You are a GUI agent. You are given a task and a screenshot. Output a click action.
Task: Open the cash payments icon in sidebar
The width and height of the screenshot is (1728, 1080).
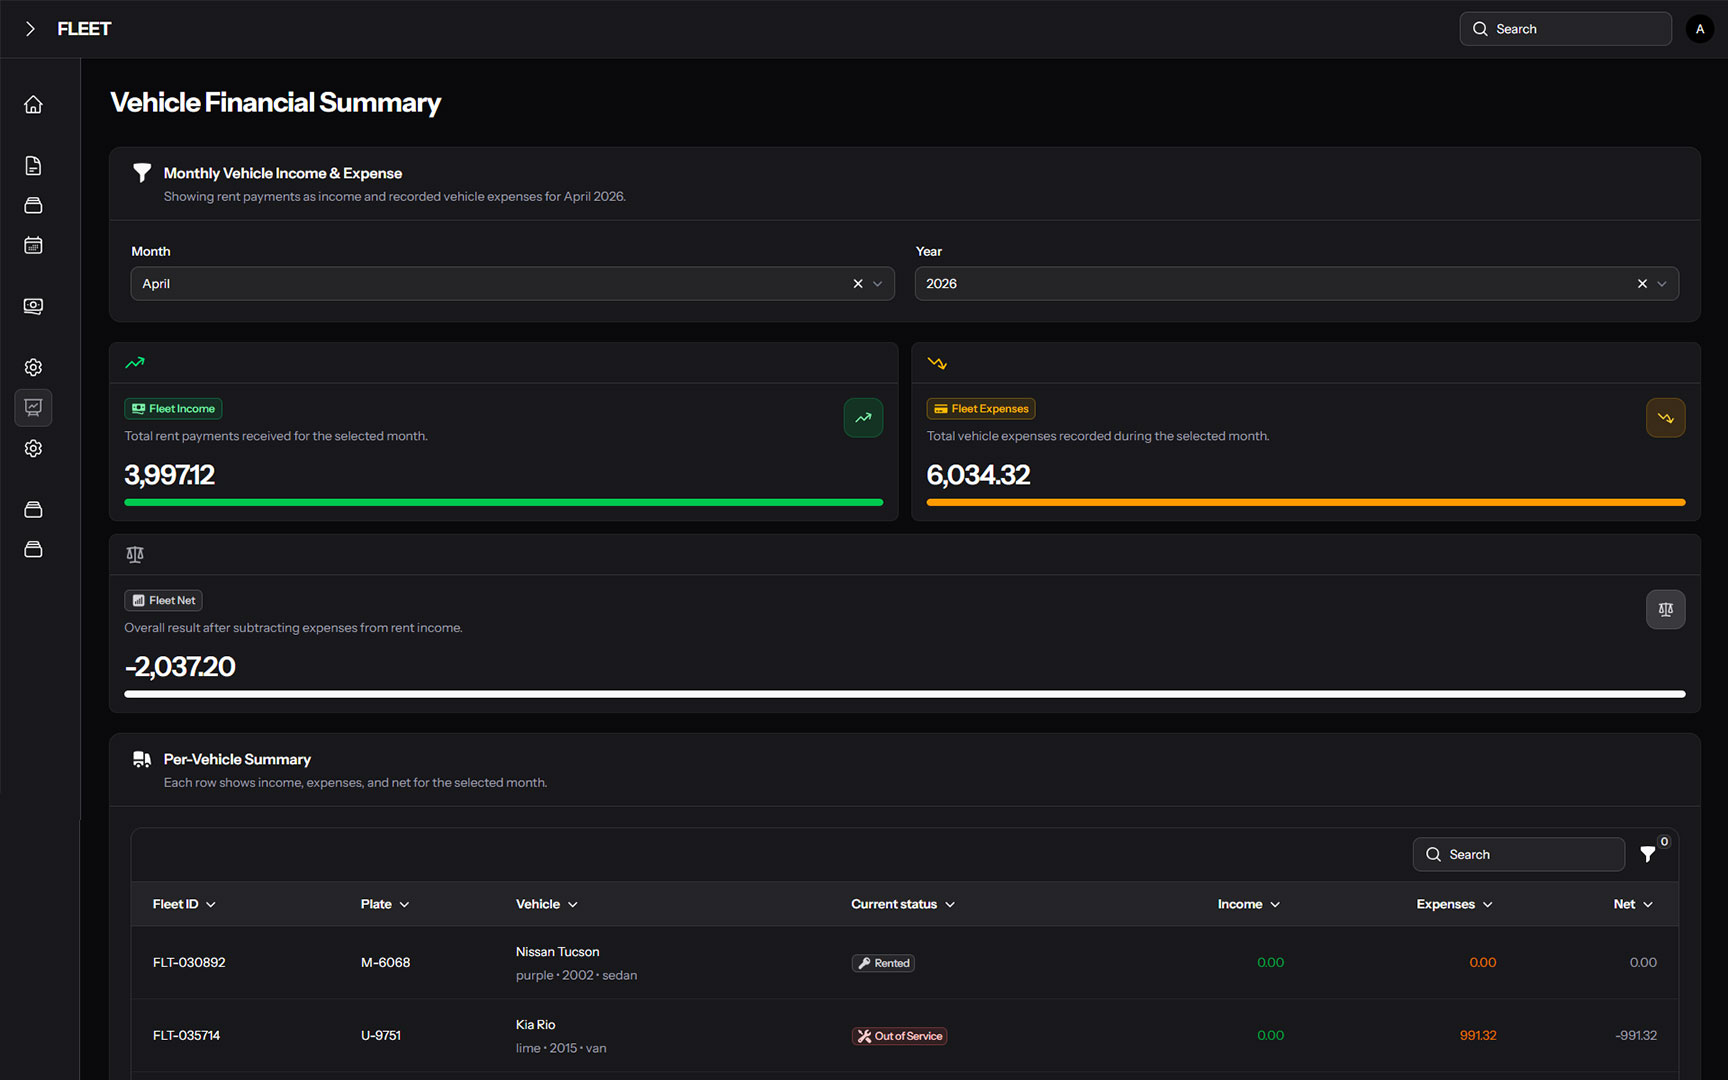pos(33,306)
